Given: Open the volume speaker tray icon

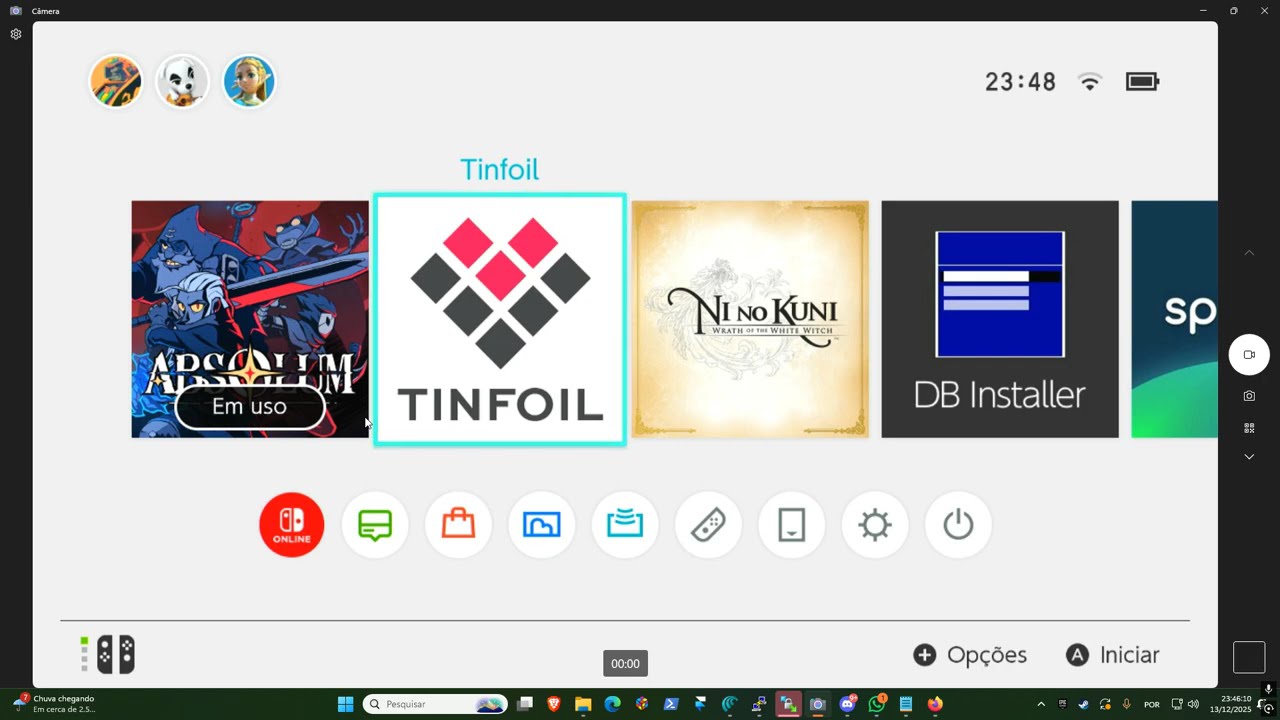Looking at the screenshot, I should 1193,704.
